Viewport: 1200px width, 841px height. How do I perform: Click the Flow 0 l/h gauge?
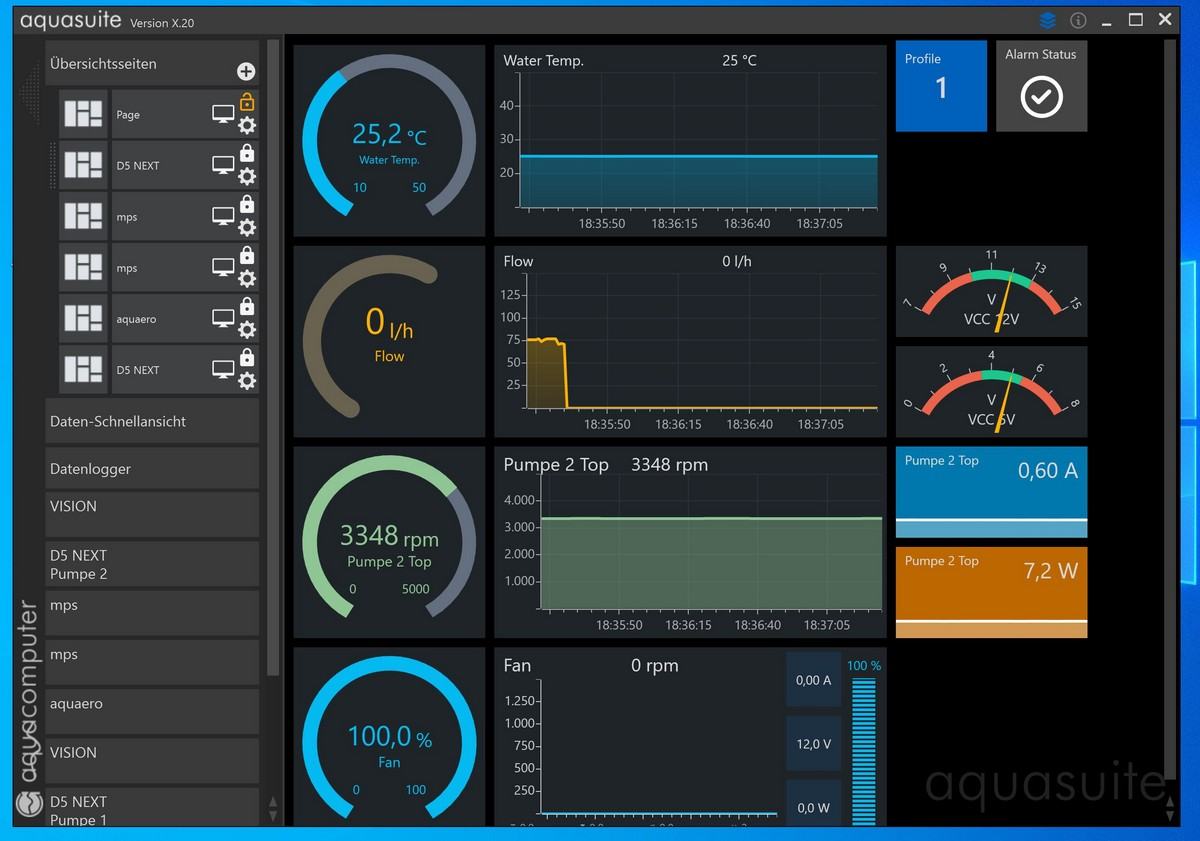(x=389, y=341)
